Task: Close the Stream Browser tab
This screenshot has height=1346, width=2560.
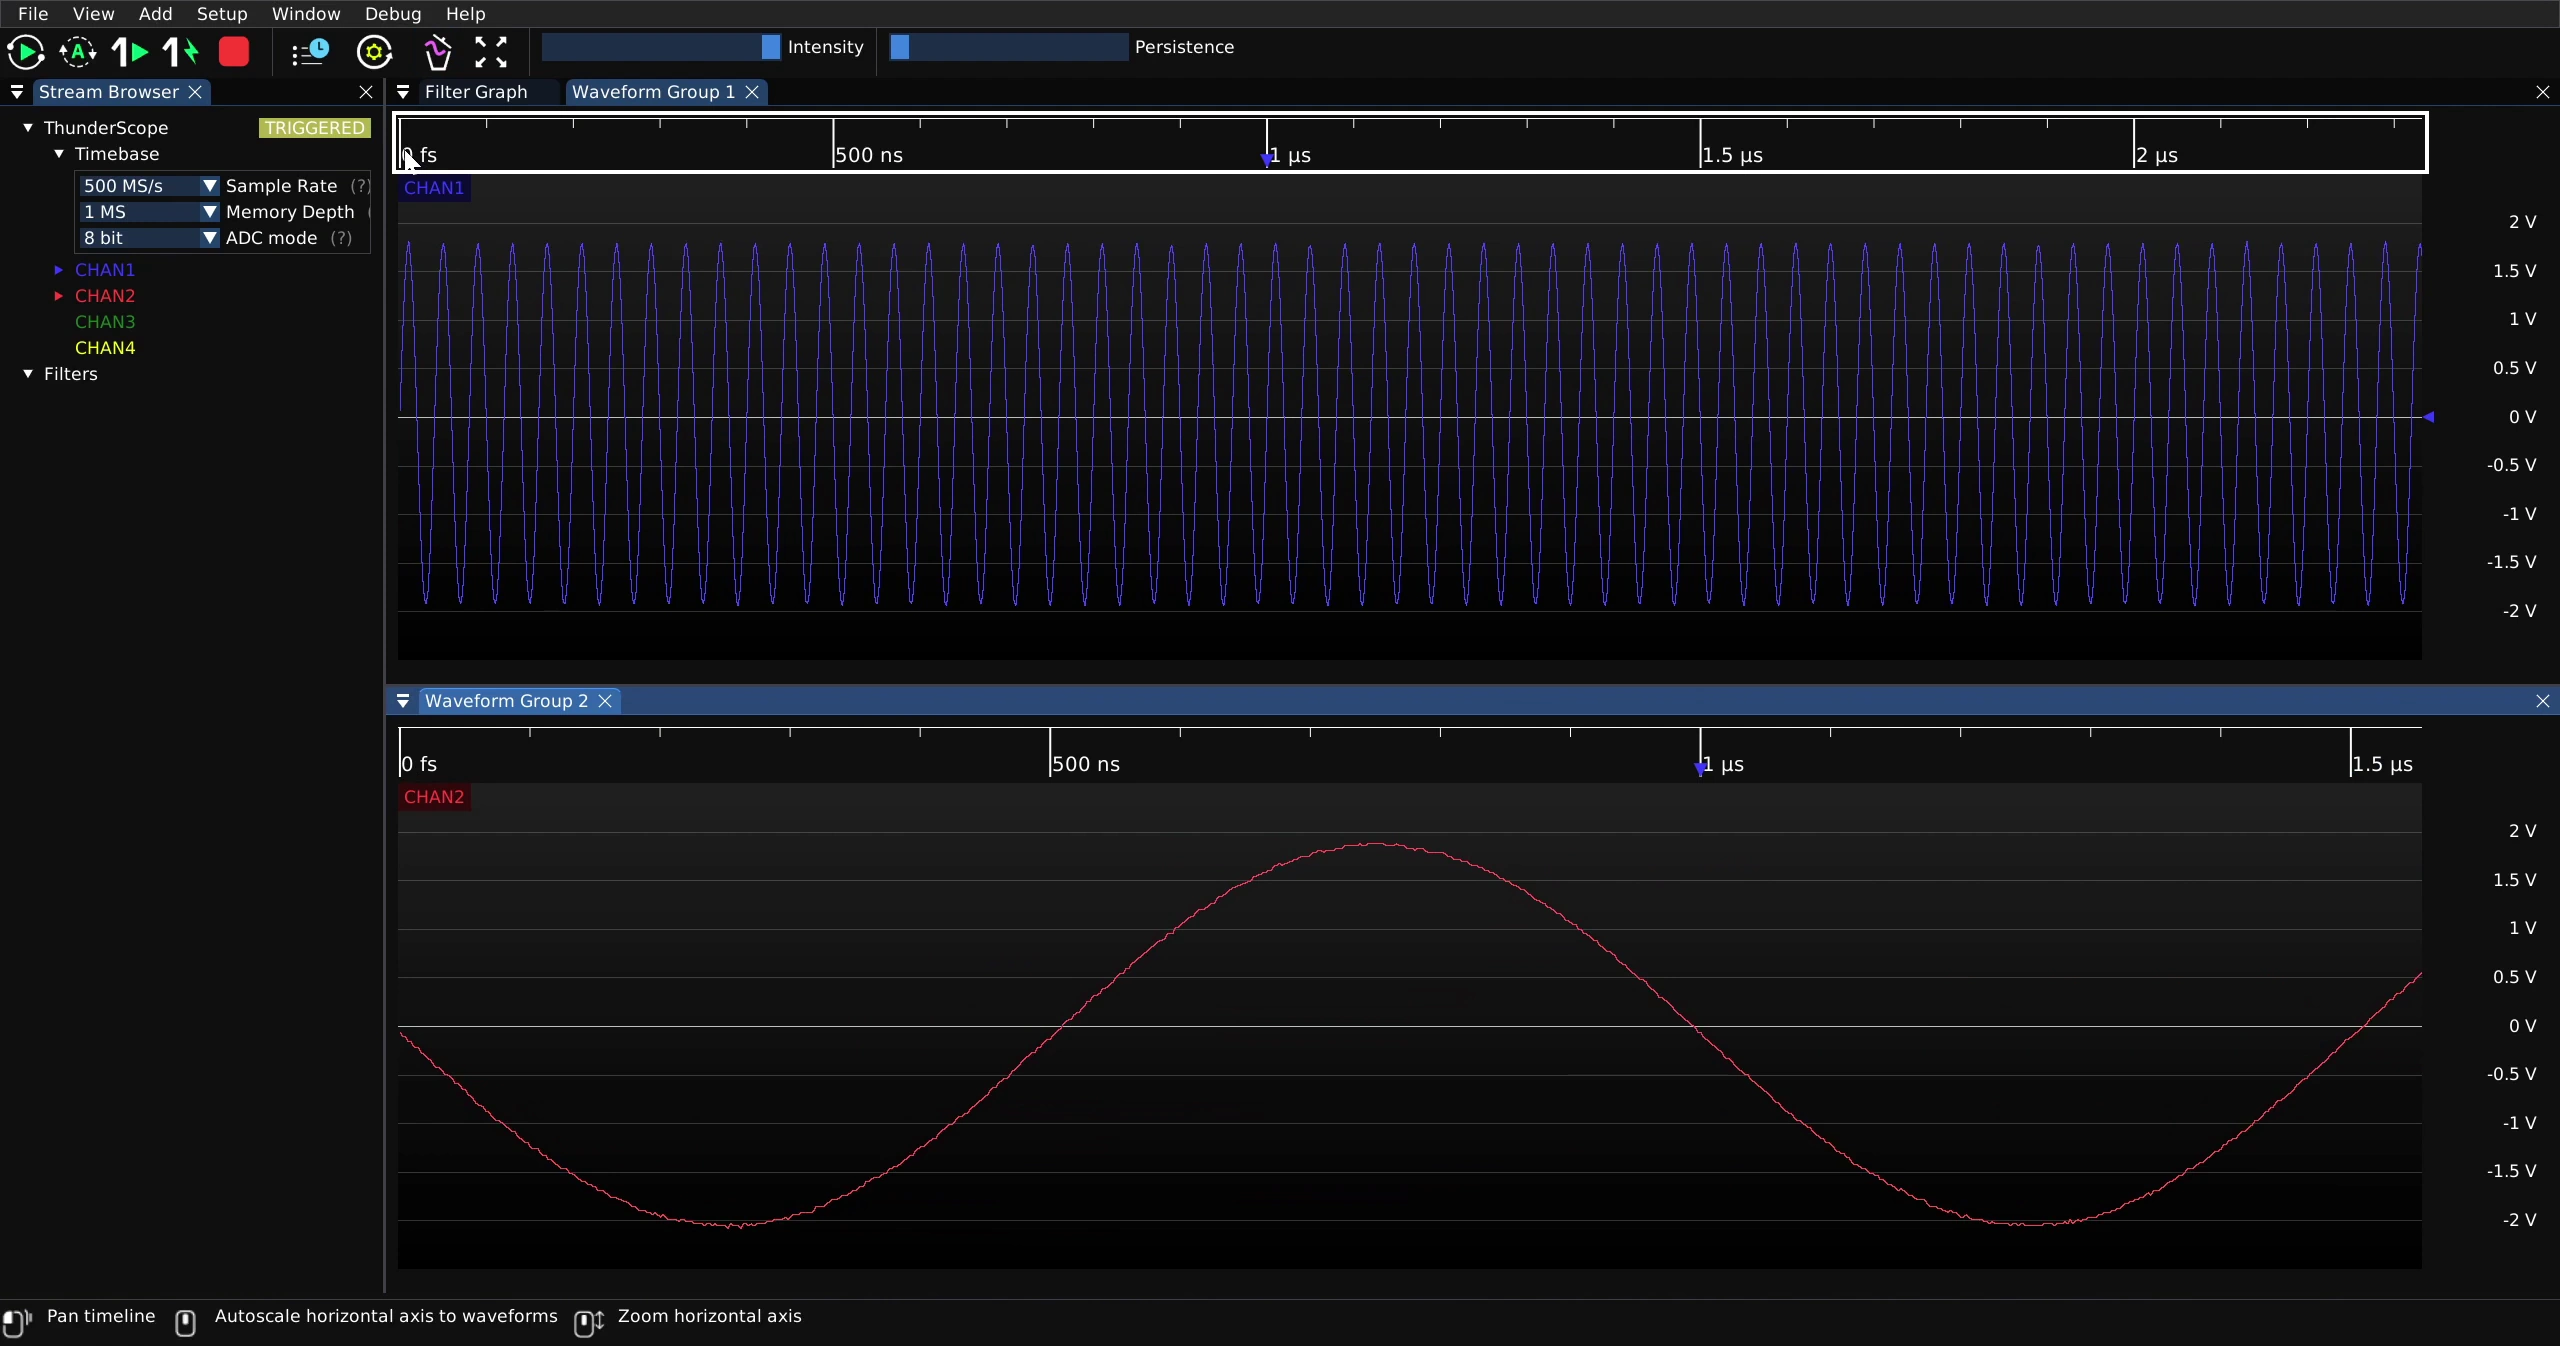Action: [196, 92]
